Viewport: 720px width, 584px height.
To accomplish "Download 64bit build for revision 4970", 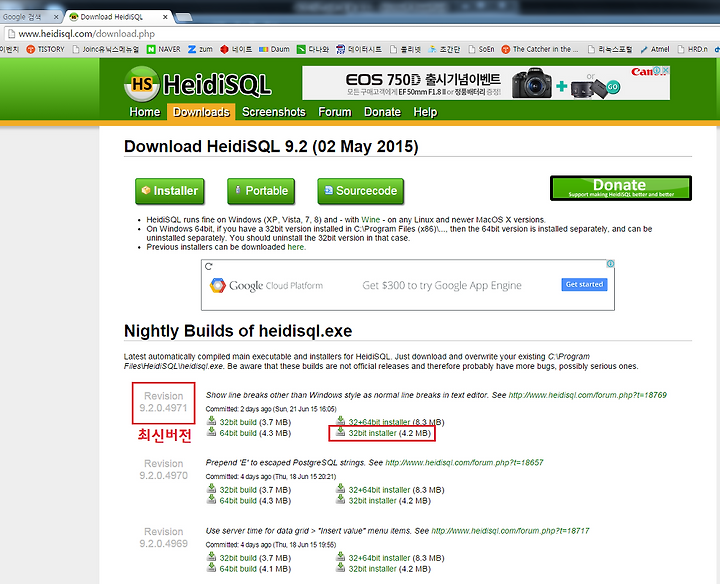I will [x=238, y=500].
